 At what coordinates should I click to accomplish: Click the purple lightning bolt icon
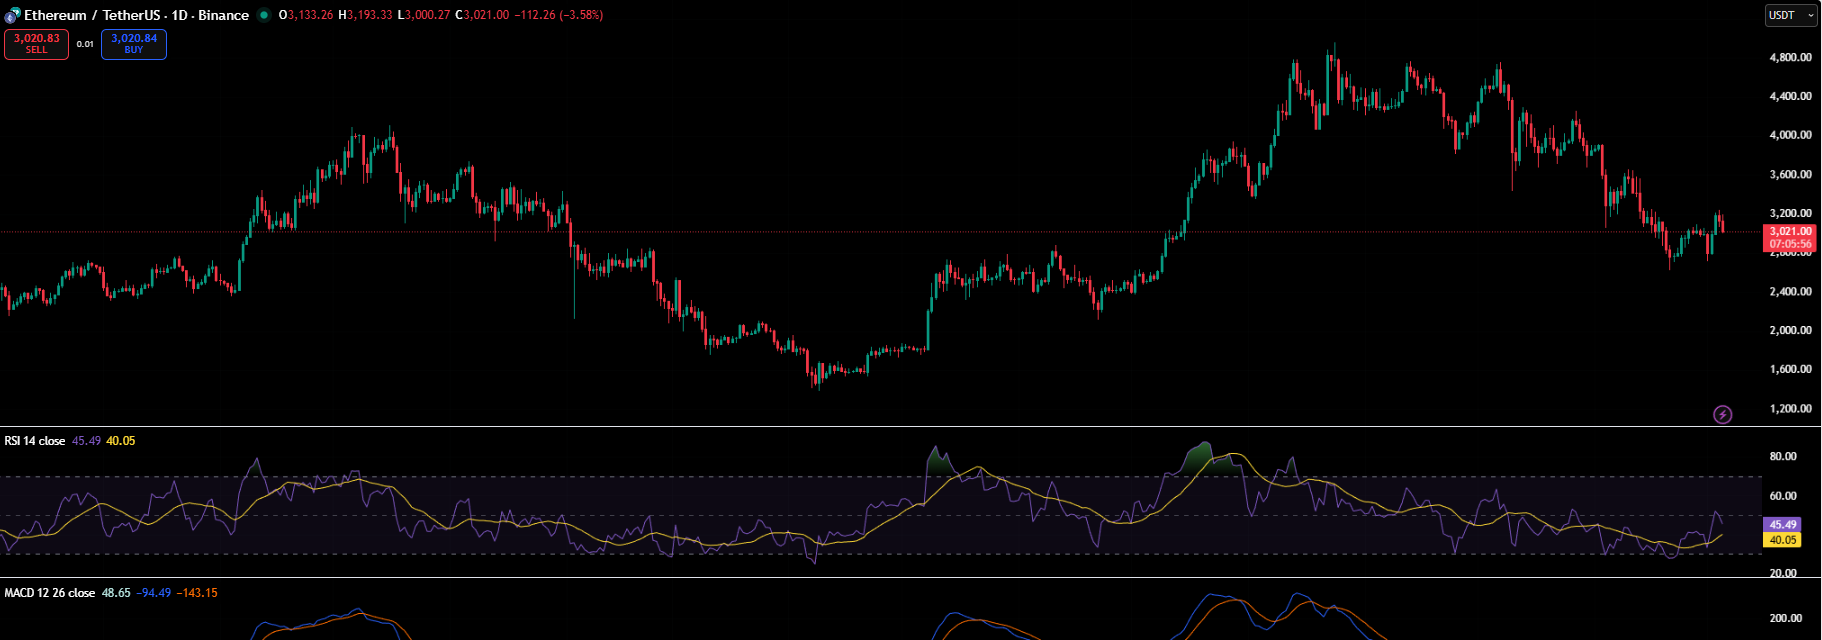click(1722, 414)
